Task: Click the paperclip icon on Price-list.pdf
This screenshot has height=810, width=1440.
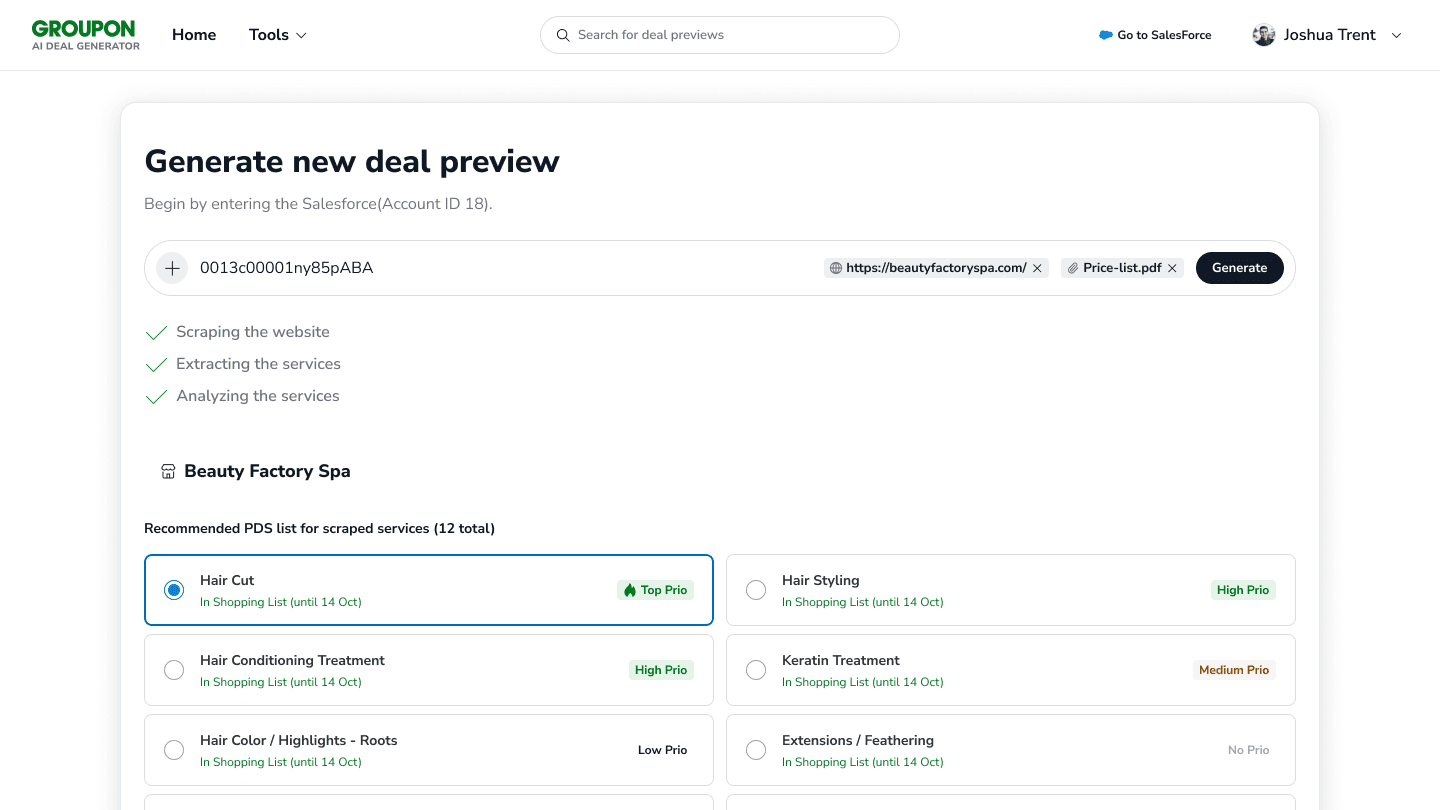Action: pyautogui.click(x=1073, y=268)
